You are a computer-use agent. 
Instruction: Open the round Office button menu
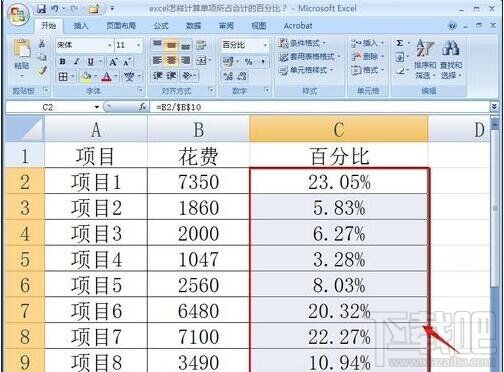19,15
